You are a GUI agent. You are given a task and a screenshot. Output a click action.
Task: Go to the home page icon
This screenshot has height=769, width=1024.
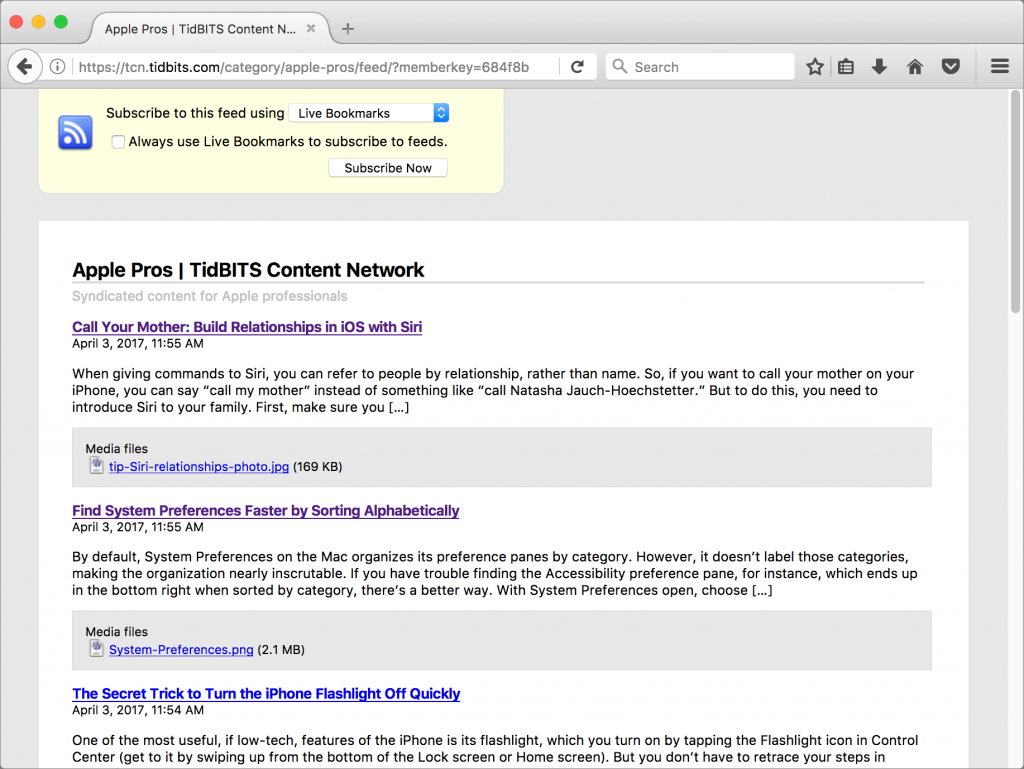914,66
